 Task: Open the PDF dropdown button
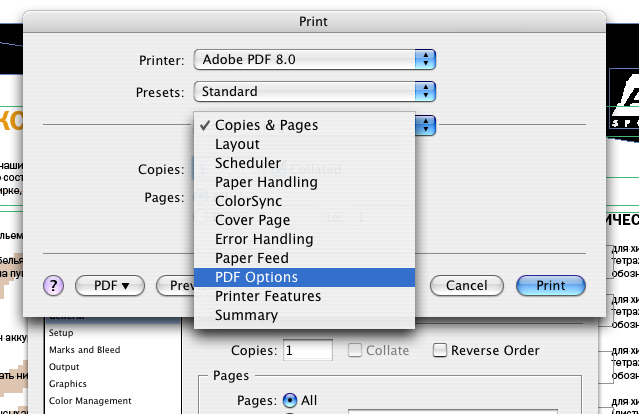tap(110, 285)
